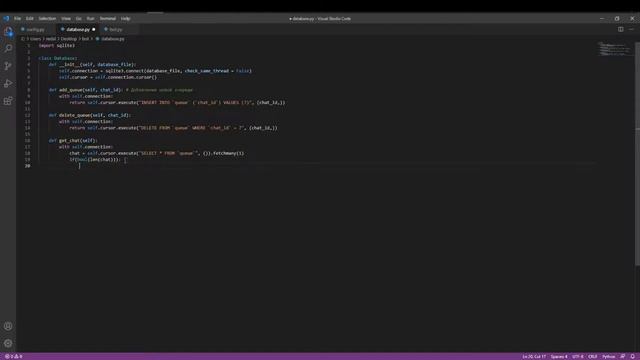This screenshot has width=640, height=360.
Task: Click the Users breadcrumb segment
Action: [36, 39]
